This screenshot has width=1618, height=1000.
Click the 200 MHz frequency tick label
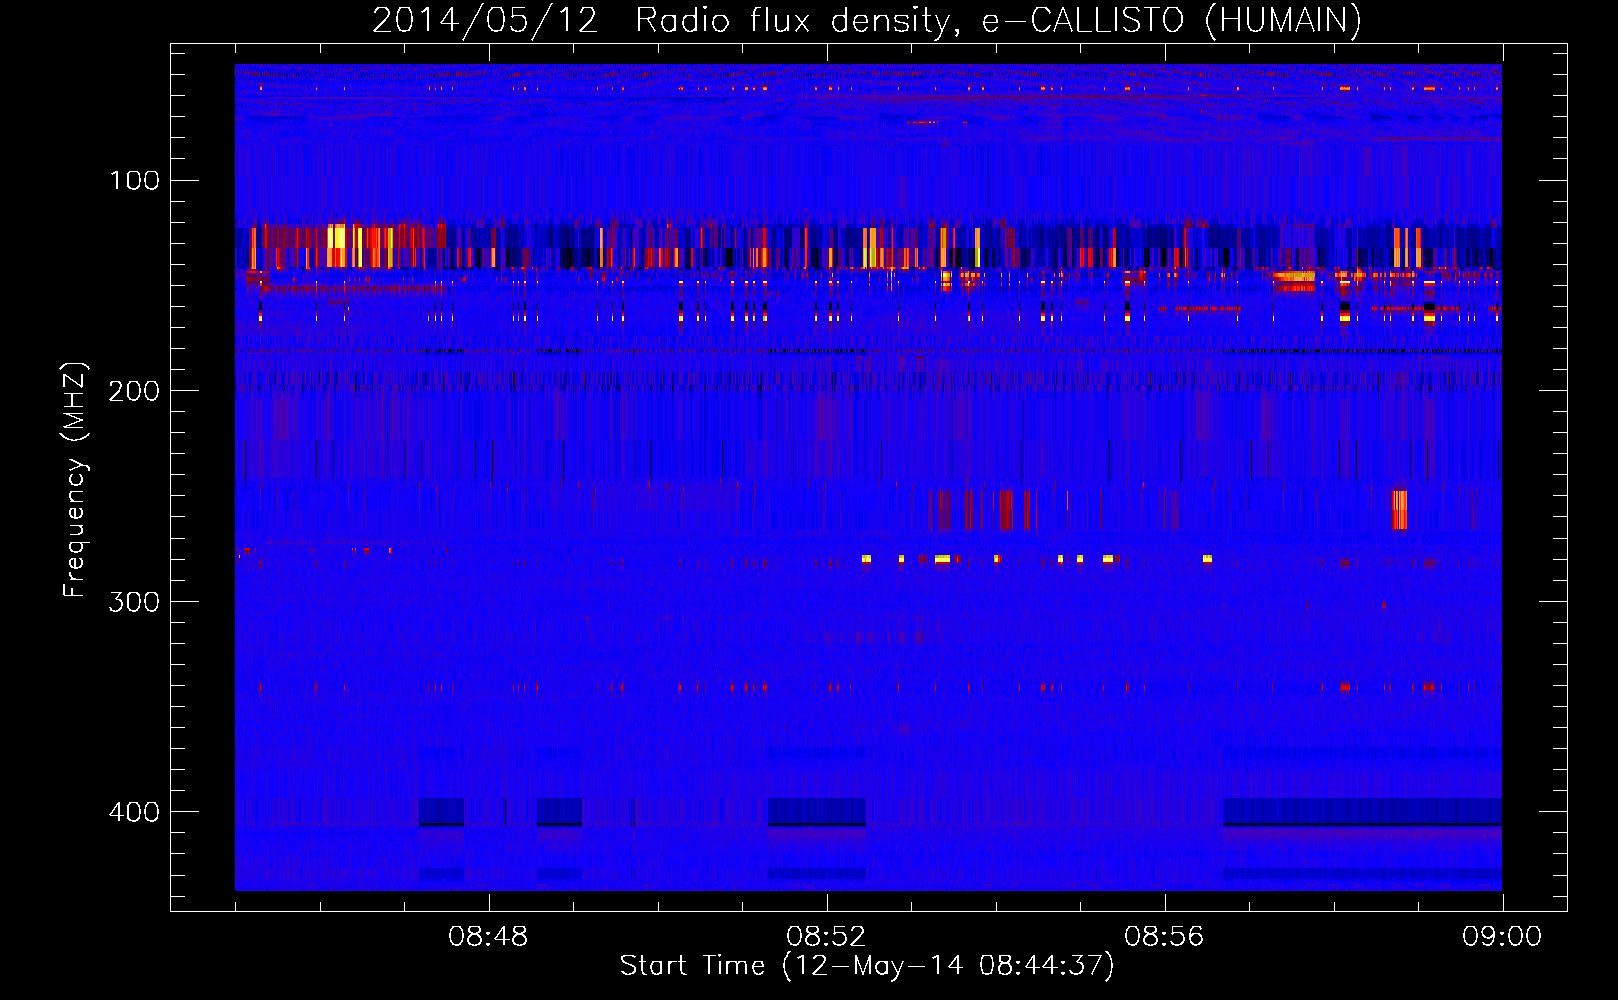pos(134,391)
